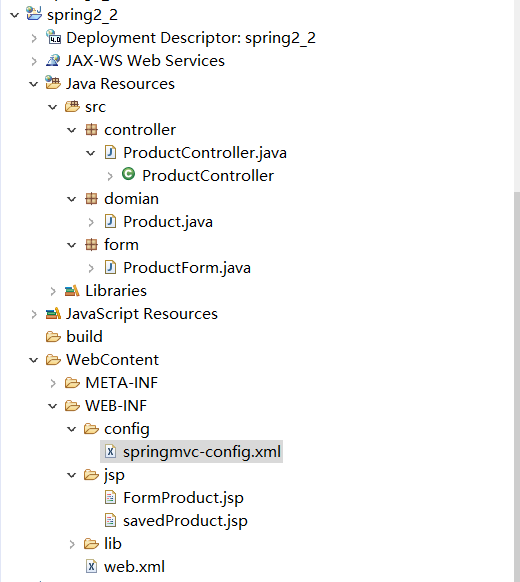The width and height of the screenshot is (520, 582).
Task: Click the config folder icon
Action: [x=91, y=429]
